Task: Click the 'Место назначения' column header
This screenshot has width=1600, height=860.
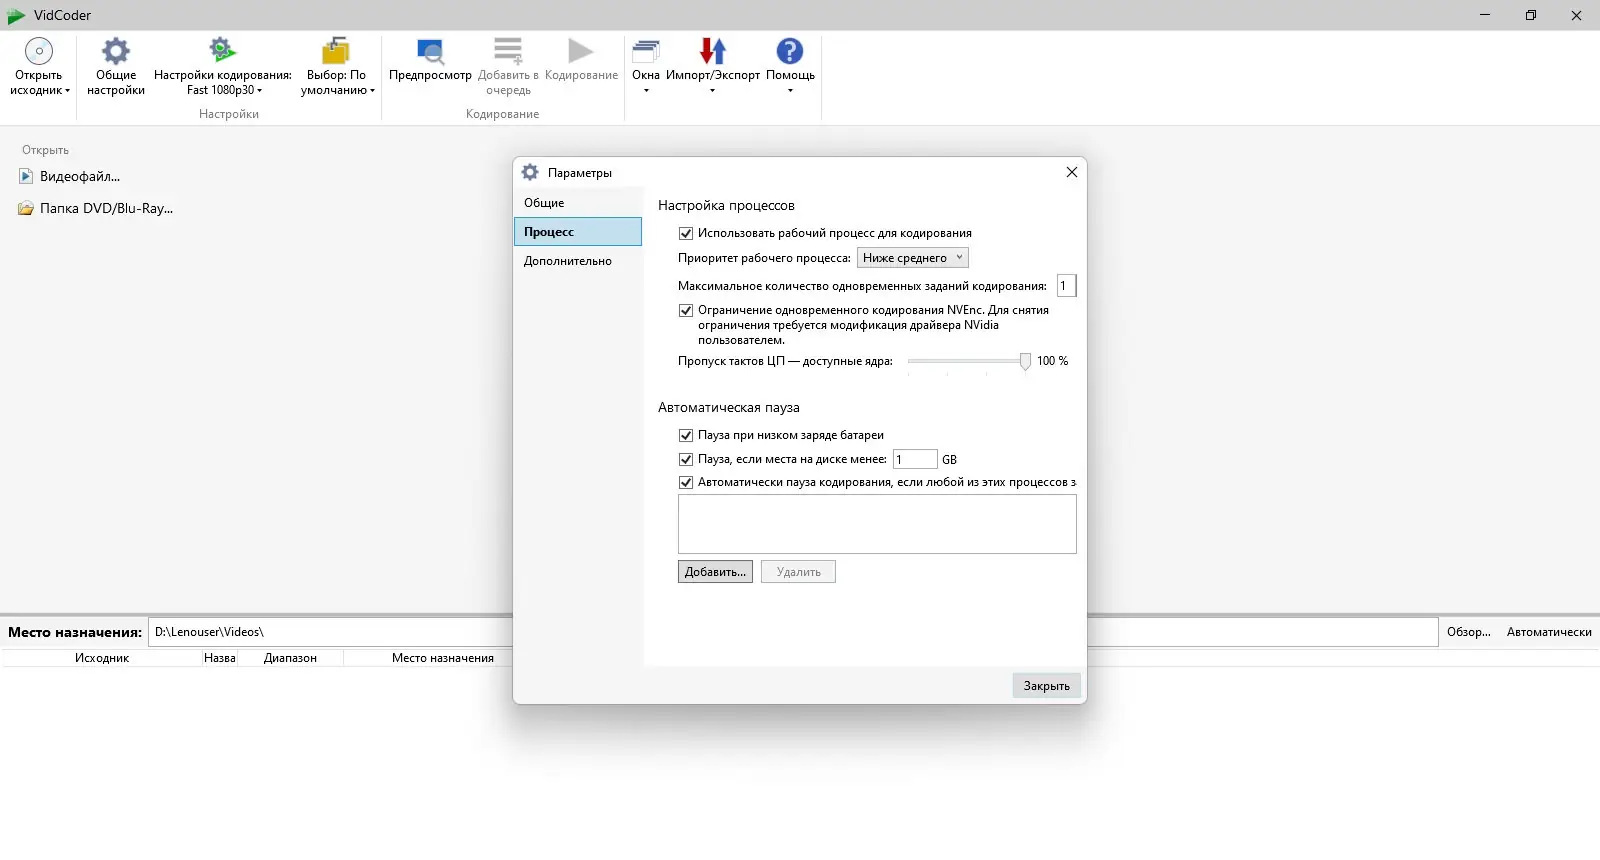Action: (x=443, y=658)
